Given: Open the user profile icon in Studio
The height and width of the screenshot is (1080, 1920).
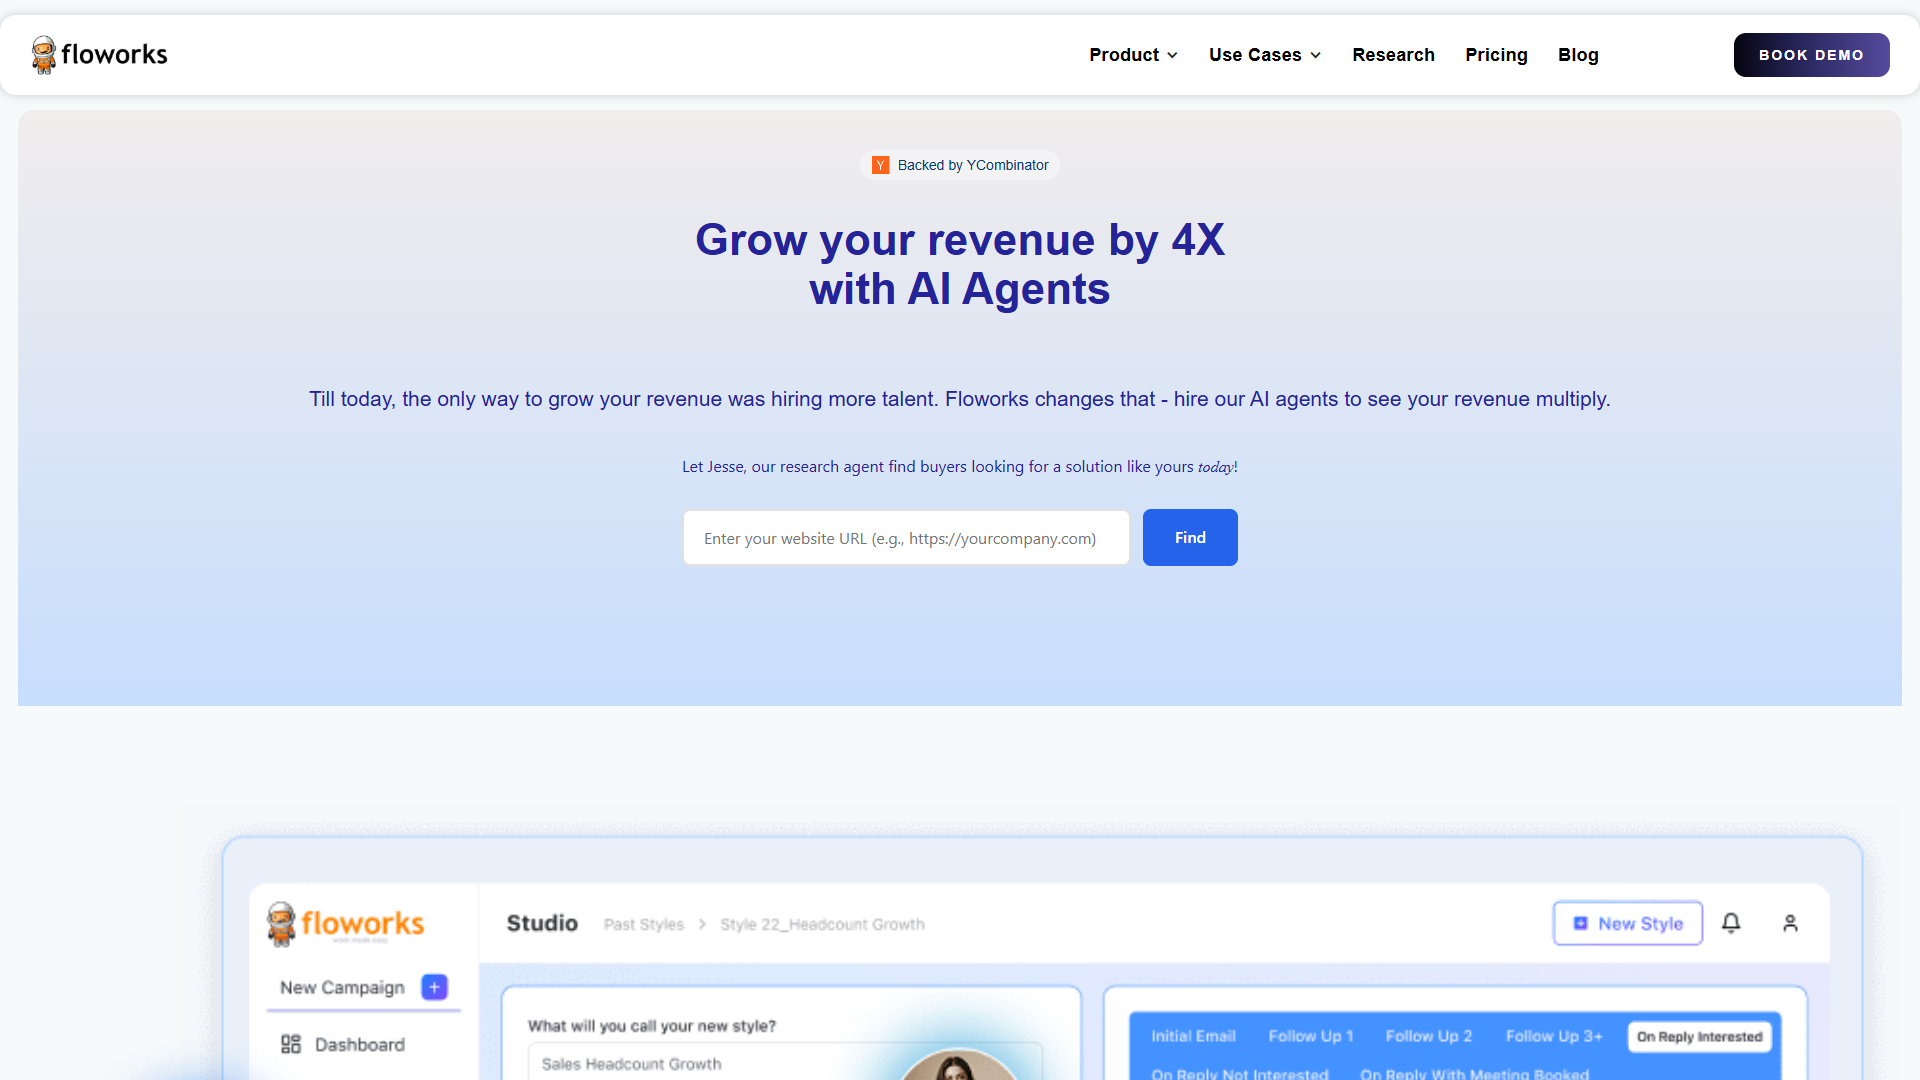Looking at the screenshot, I should [1790, 923].
